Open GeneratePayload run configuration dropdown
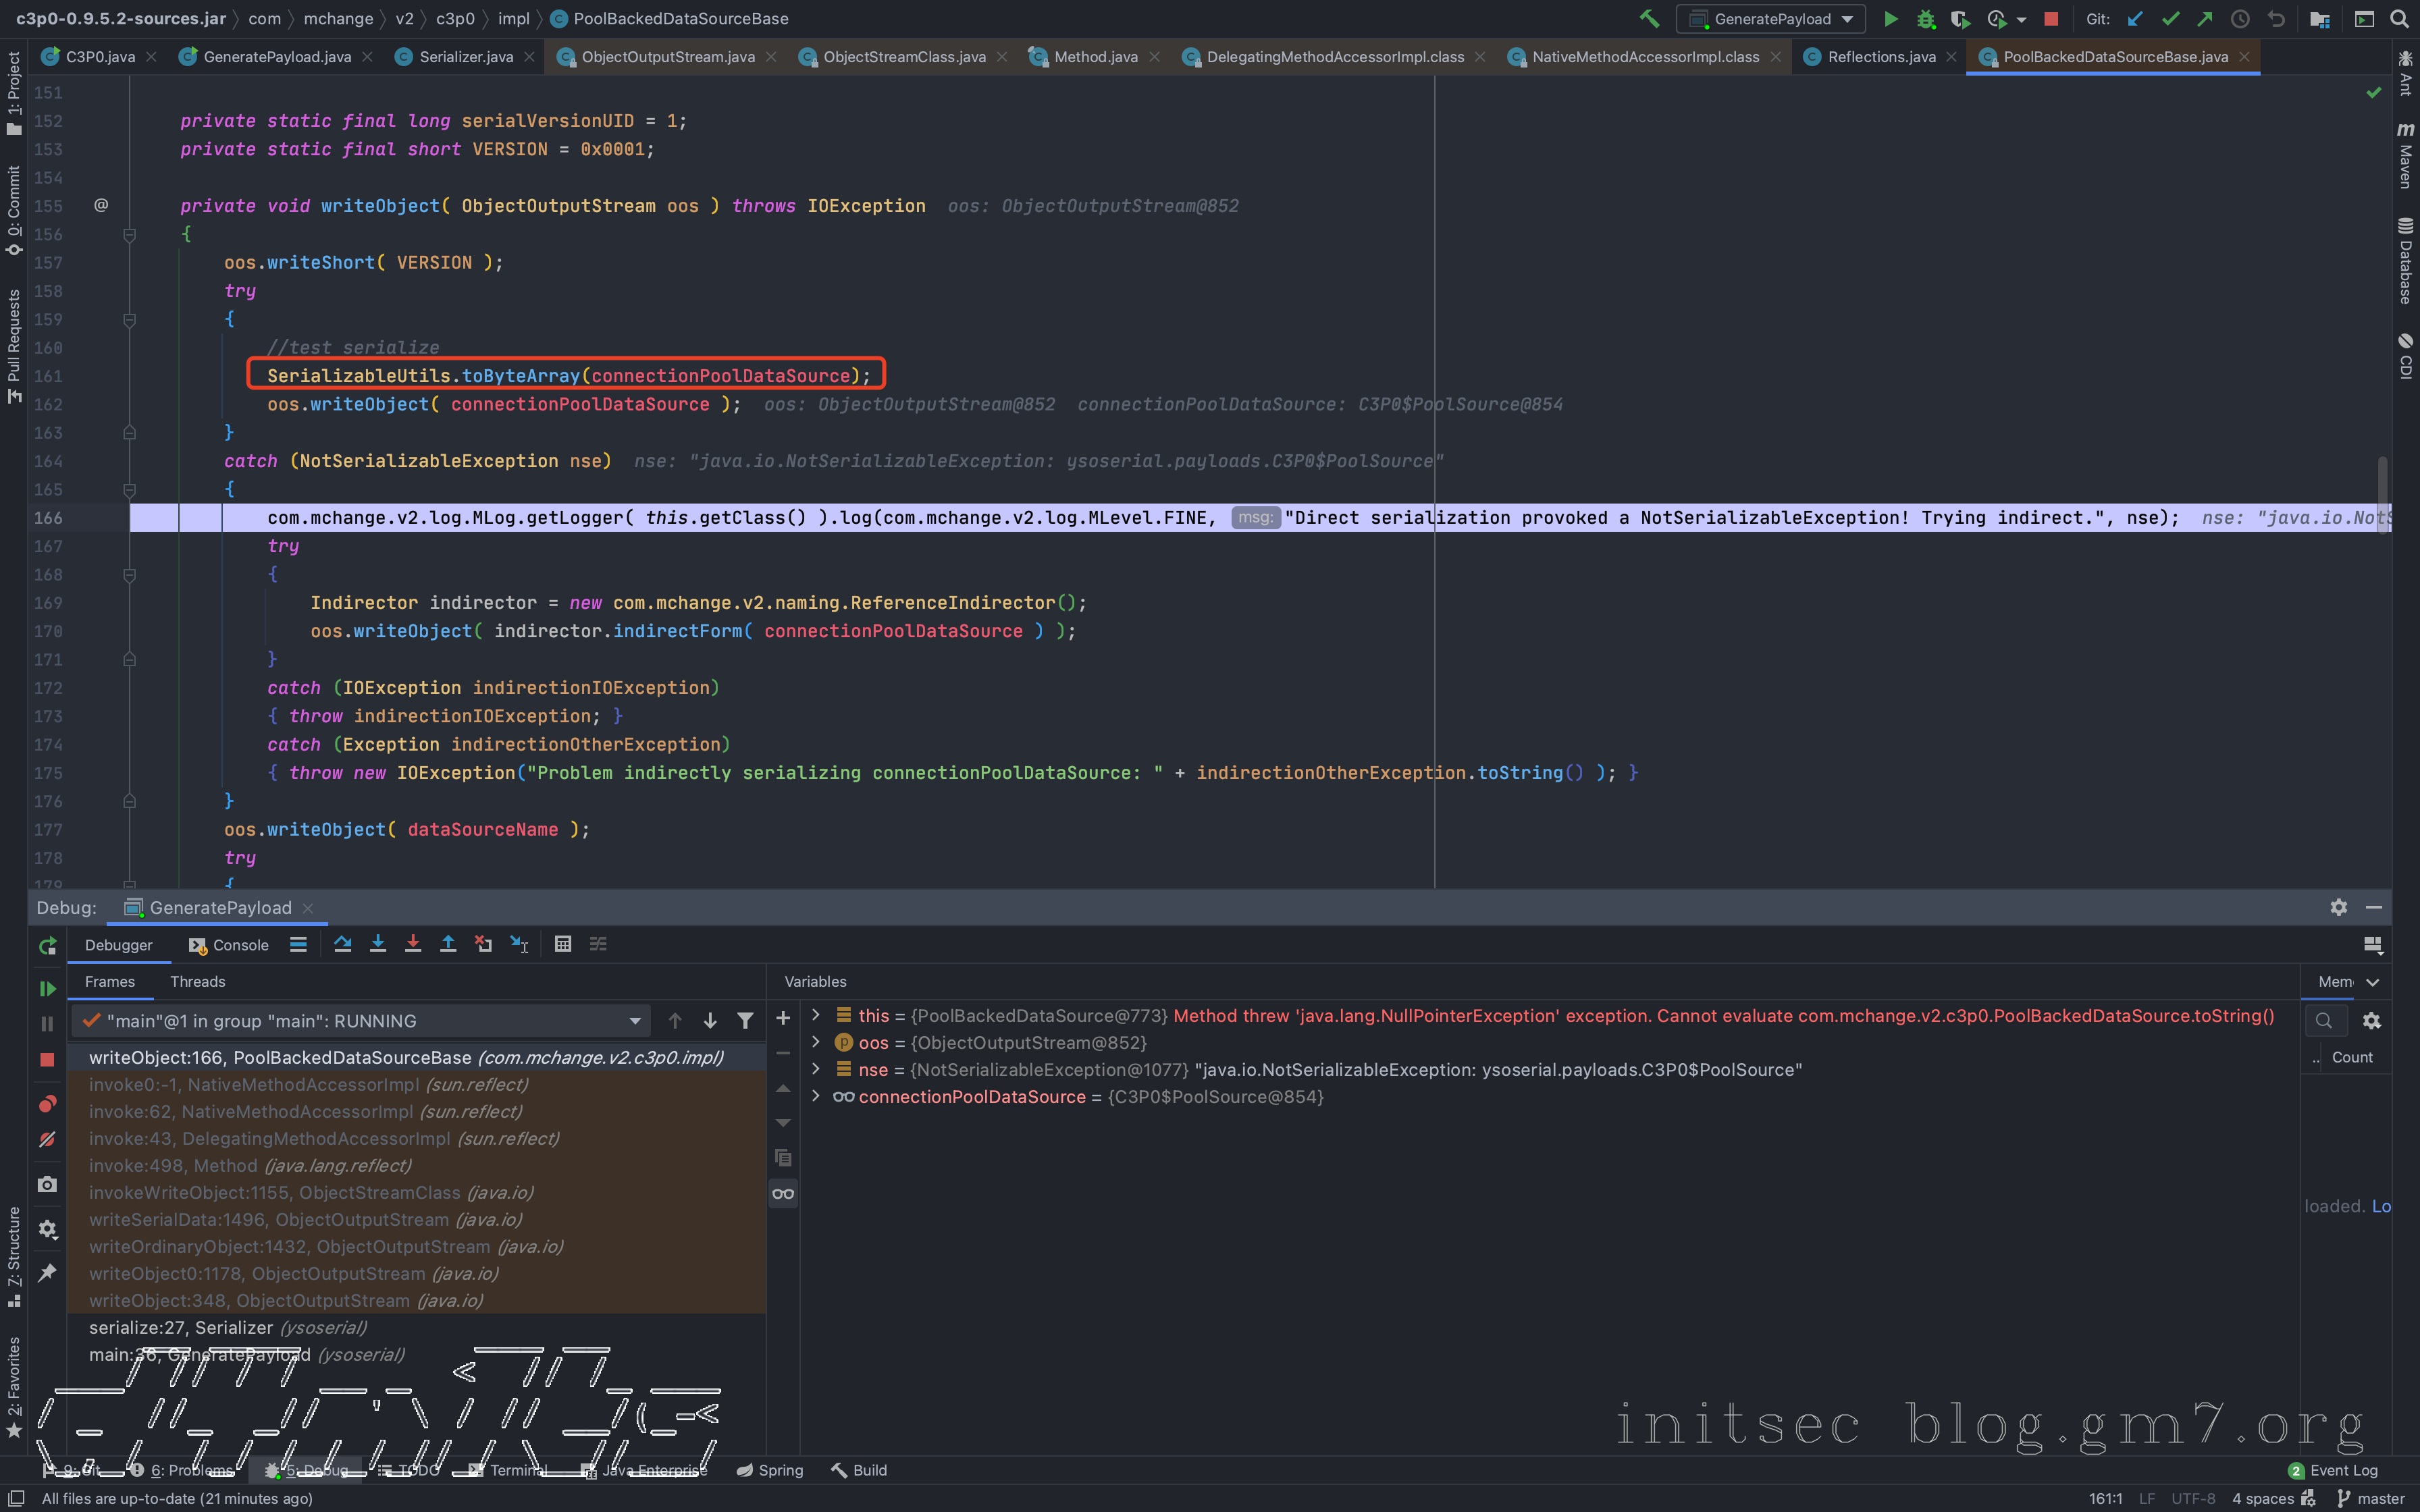Viewport: 2420px width, 1512px height. pos(1771,19)
